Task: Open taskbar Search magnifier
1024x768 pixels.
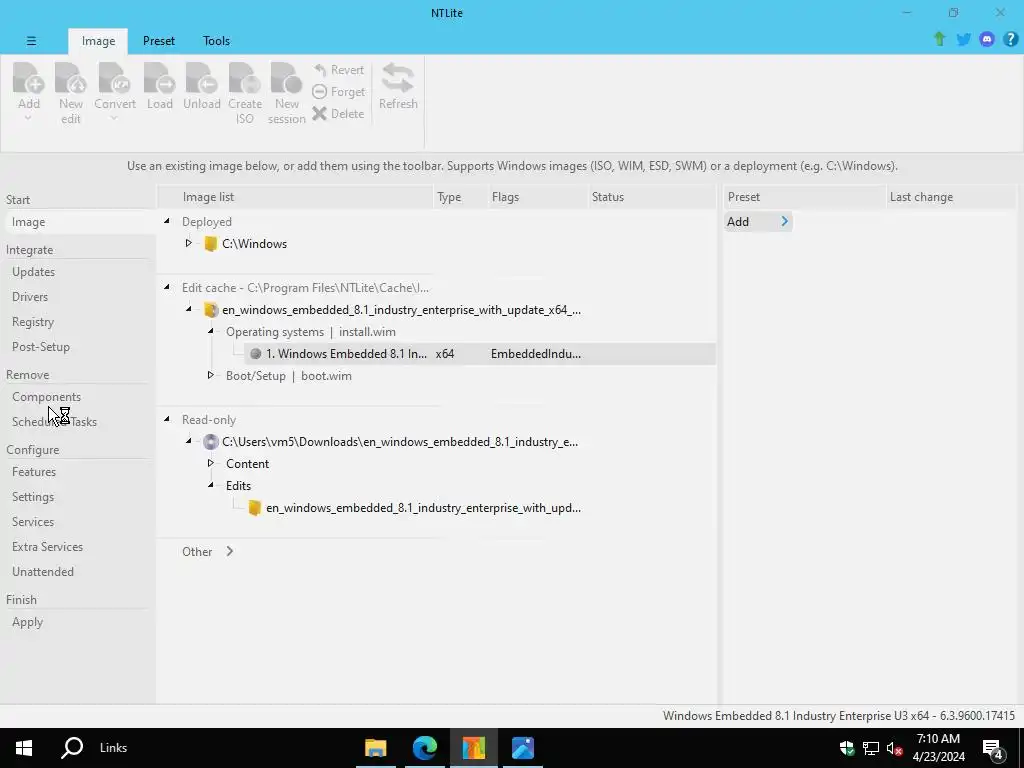Action: (72, 748)
